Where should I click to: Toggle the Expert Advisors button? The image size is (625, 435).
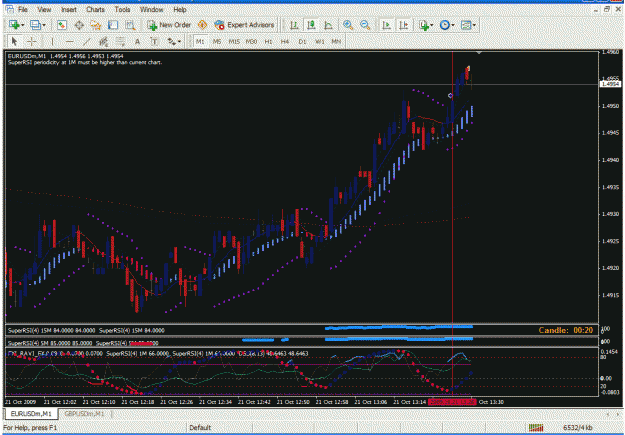click(244, 25)
